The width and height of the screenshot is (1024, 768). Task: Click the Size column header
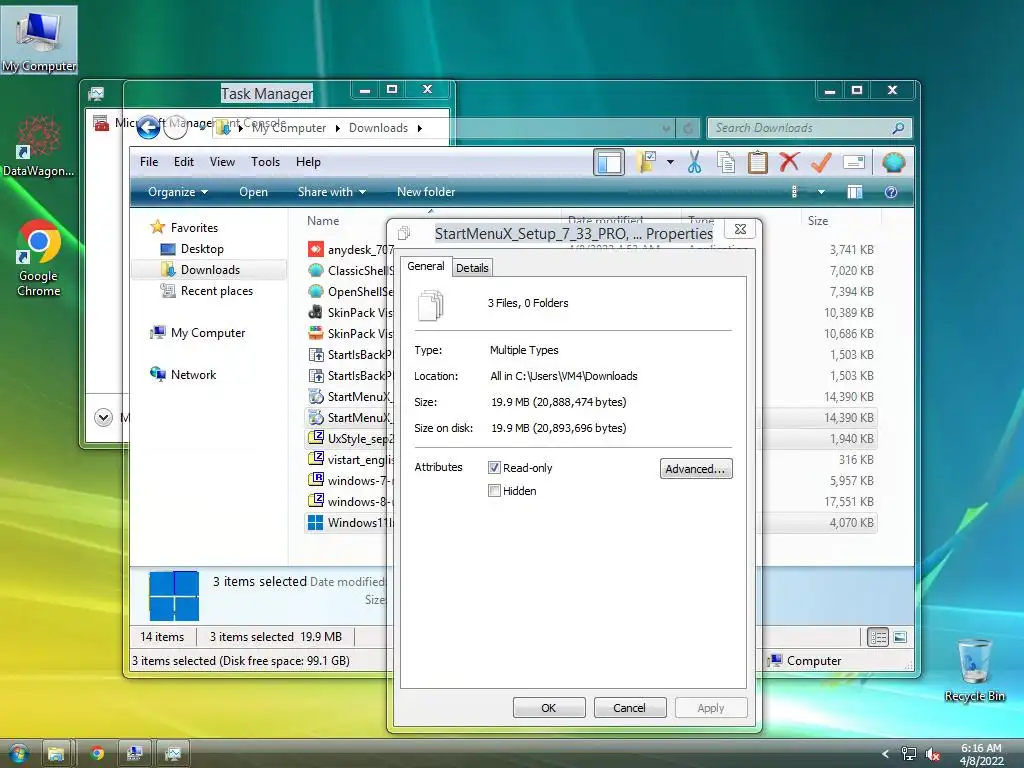click(x=818, y=221)
